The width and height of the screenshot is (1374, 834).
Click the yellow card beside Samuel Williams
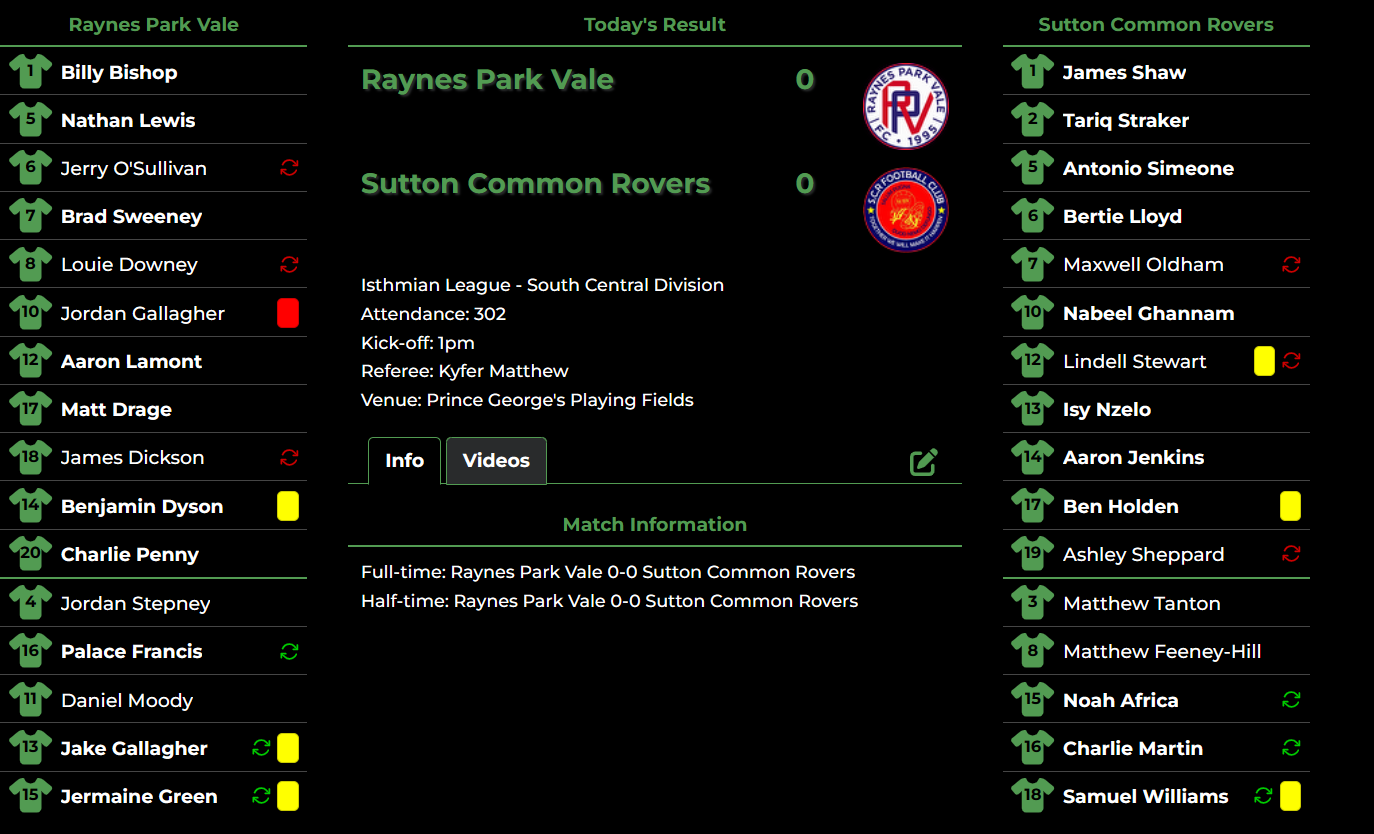point(1290,796)
